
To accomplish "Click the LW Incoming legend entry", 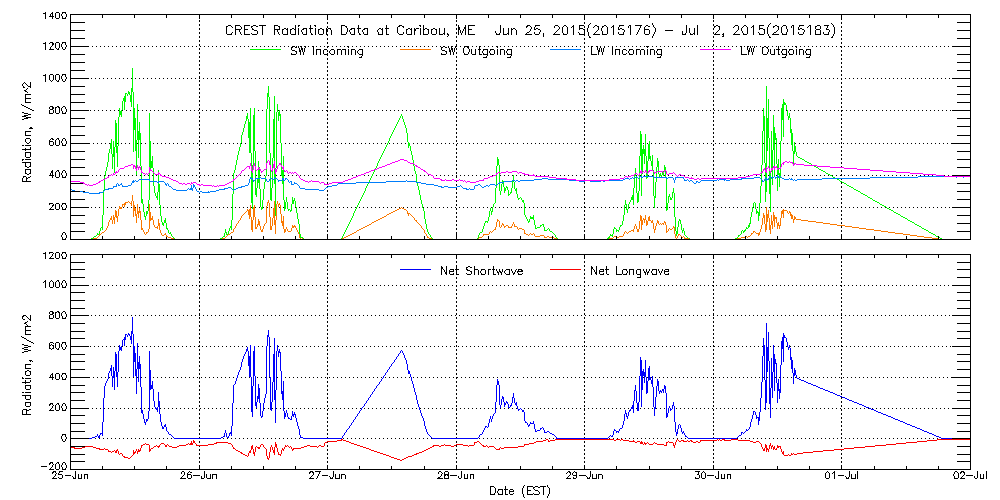I will (x=625, y=51).
